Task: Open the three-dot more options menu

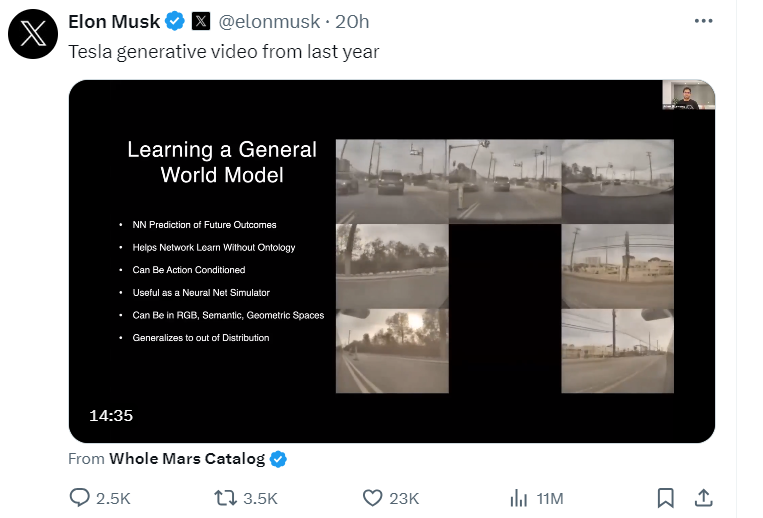Action: 704,21
